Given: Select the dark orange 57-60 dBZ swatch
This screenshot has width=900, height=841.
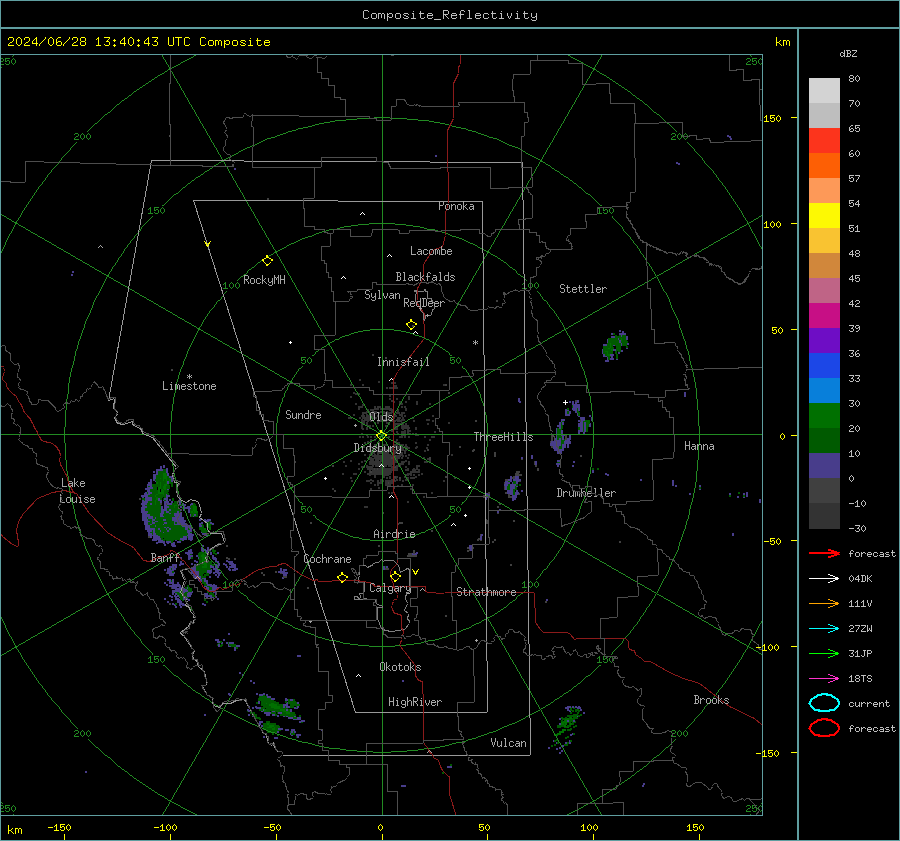Looking at the screenshot, I should pos(824,166).
